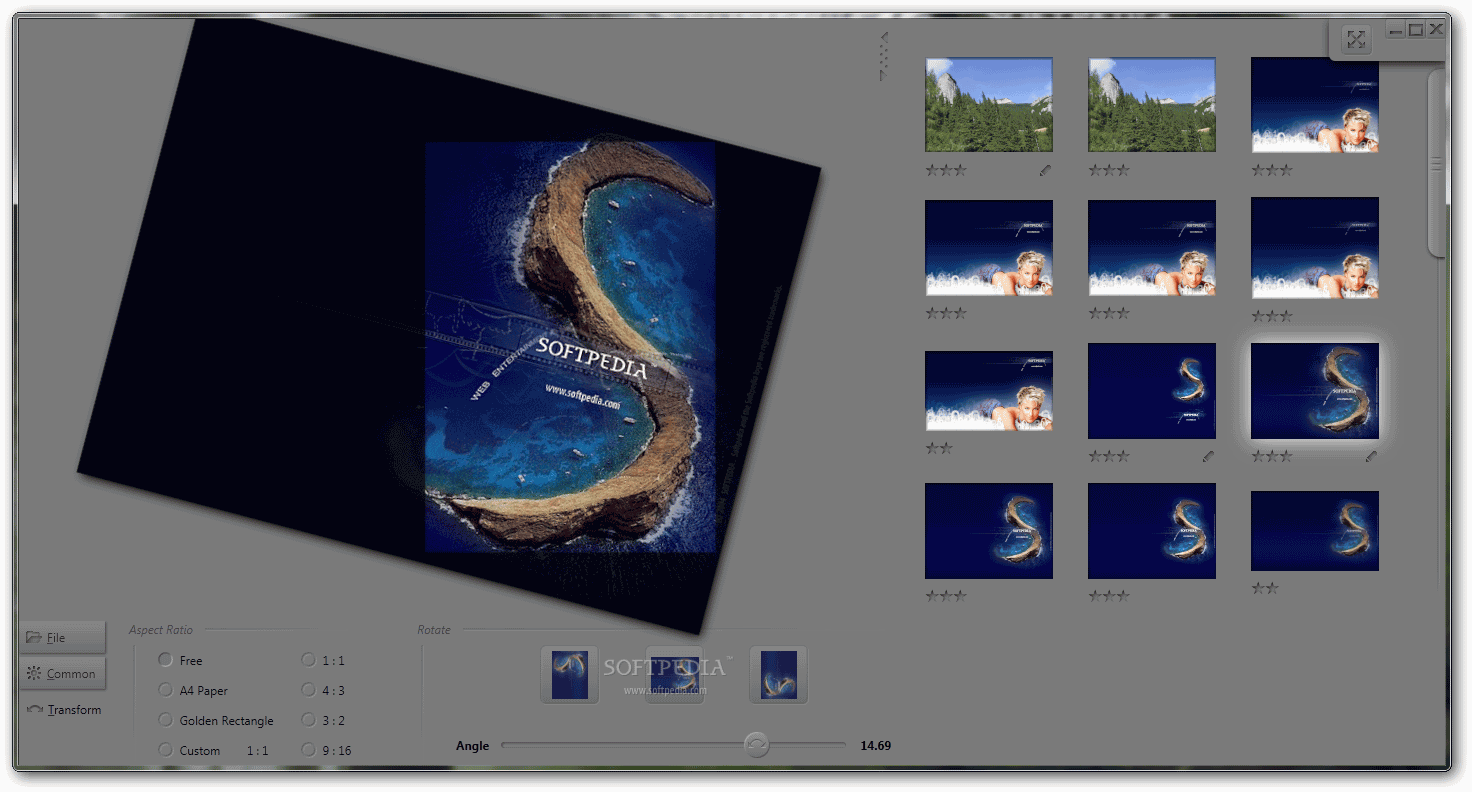1472x792 pixels.
Task: Click the angle value 14.69
Action: tap(875, 745)
